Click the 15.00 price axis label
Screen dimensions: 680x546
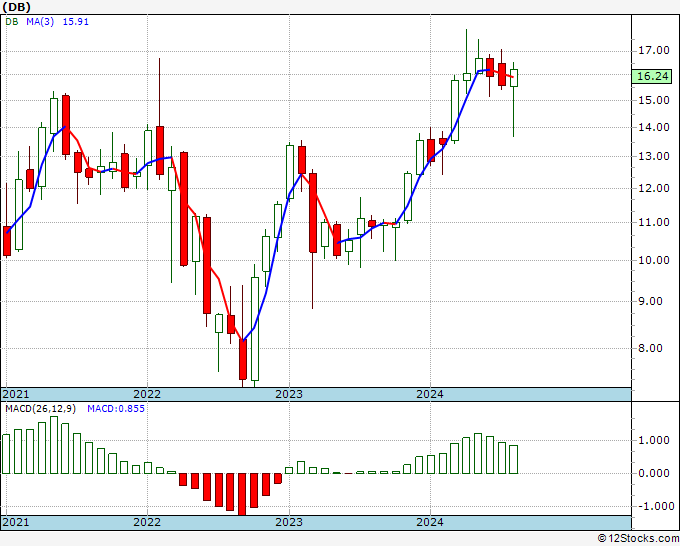(x=654, y=100)
